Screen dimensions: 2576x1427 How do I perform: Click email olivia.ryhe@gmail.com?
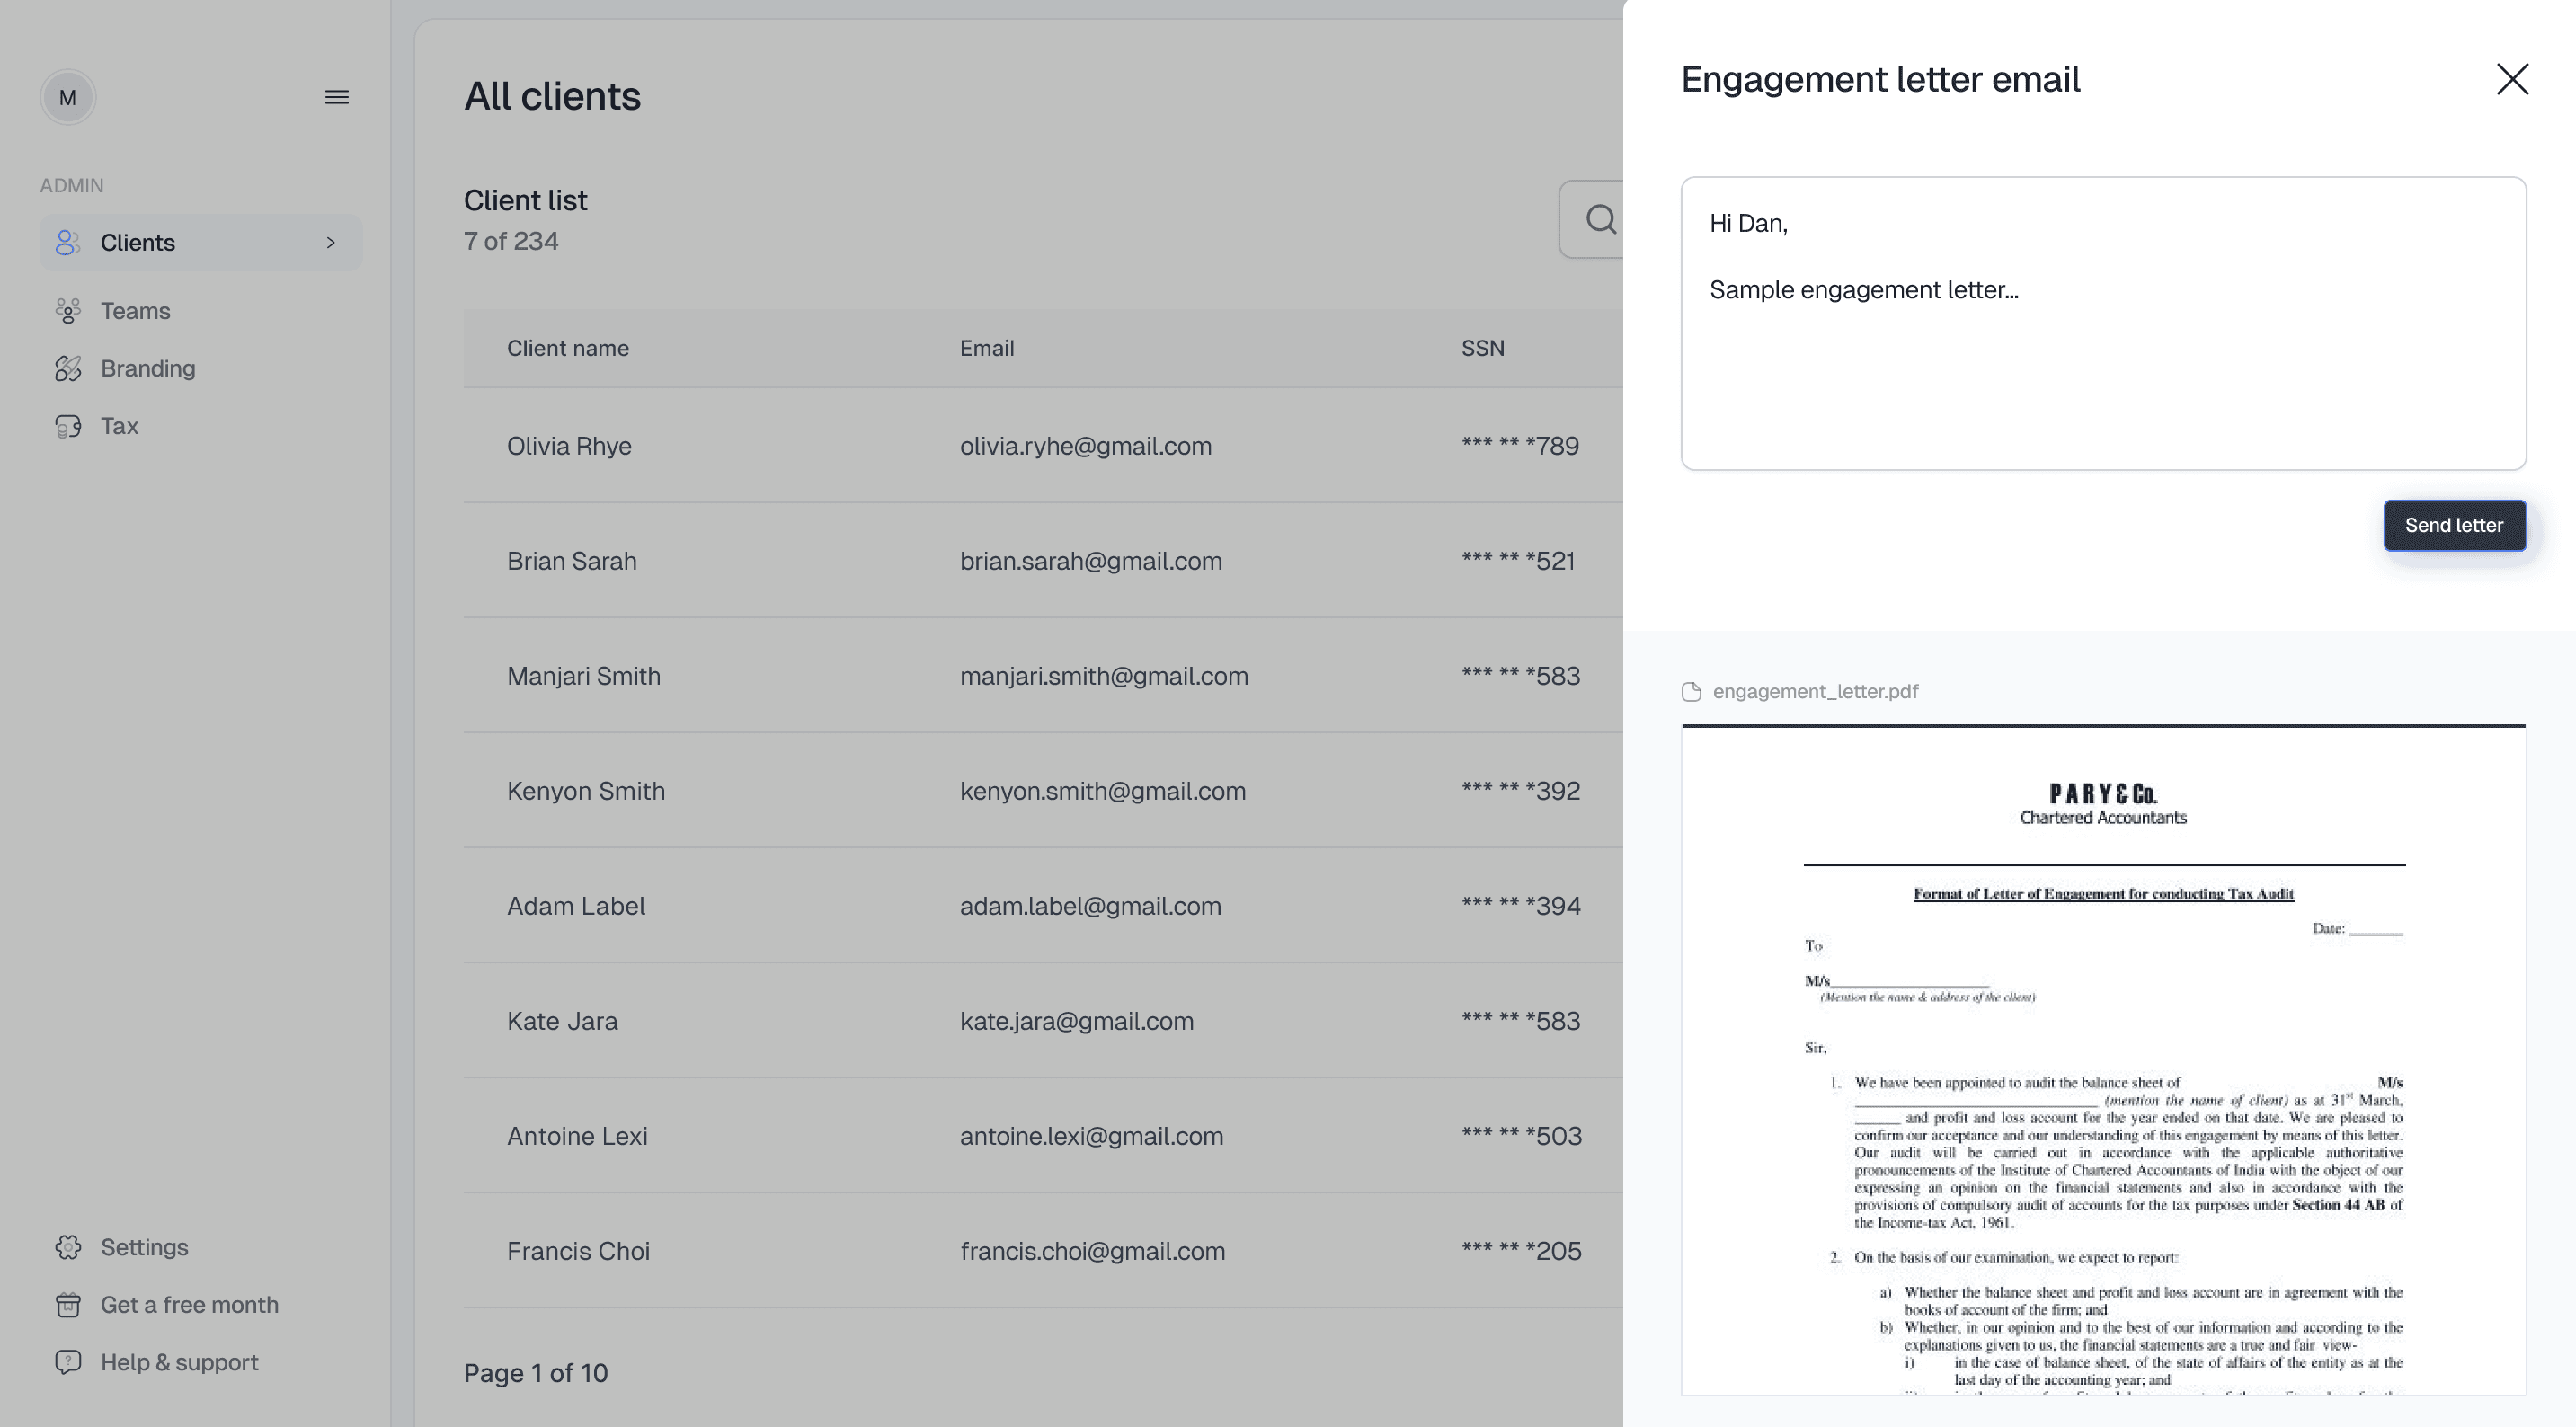click(x=1086, y=446)
